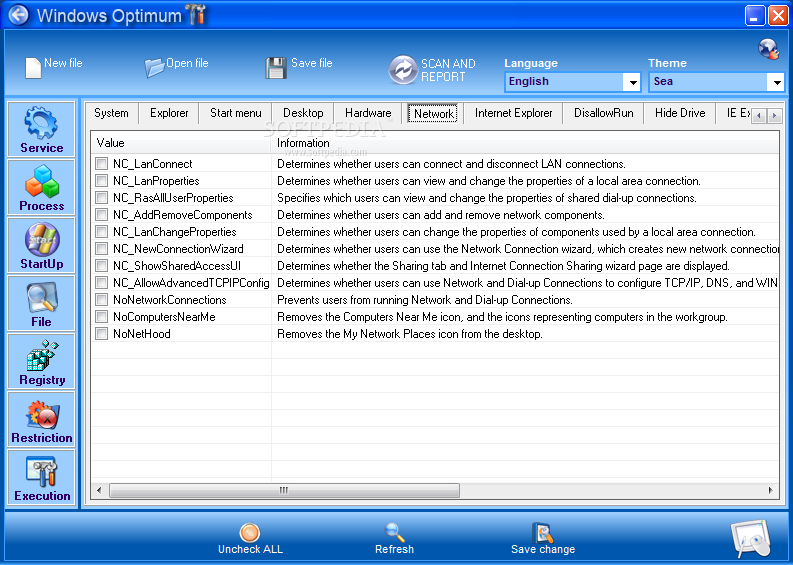Check the NoComputersNearMe box
The height and width of the screenshot is (565, 793).
tap(102, 317)
